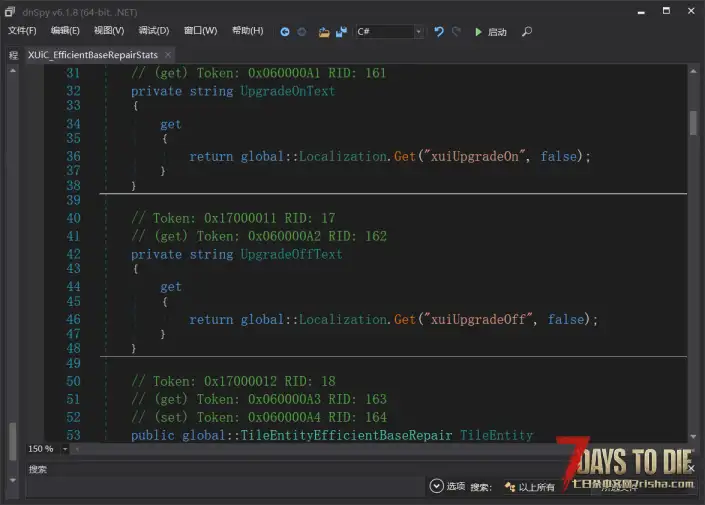The height and width of the screenshot is (505, 705).
Task: Open the 调试(D) menu
Action: click(x=154, y=31)
